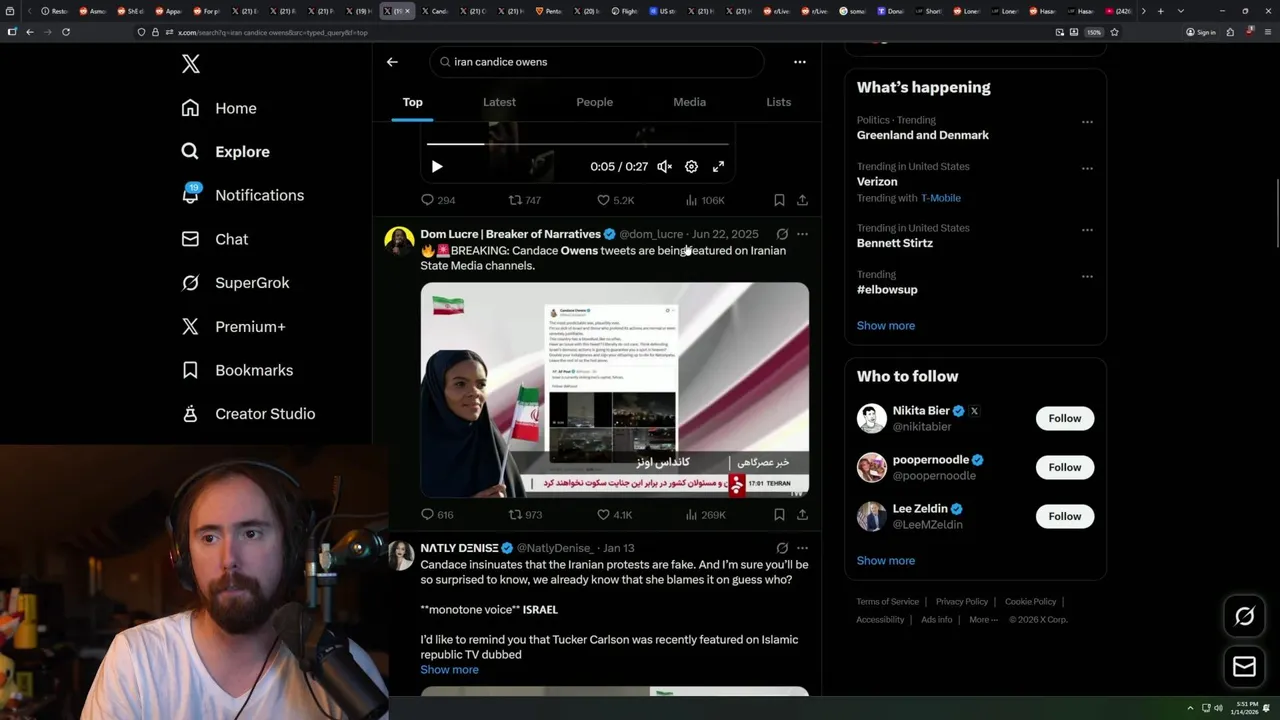
Task: Switch to the People tab
Action: (594, 102)
